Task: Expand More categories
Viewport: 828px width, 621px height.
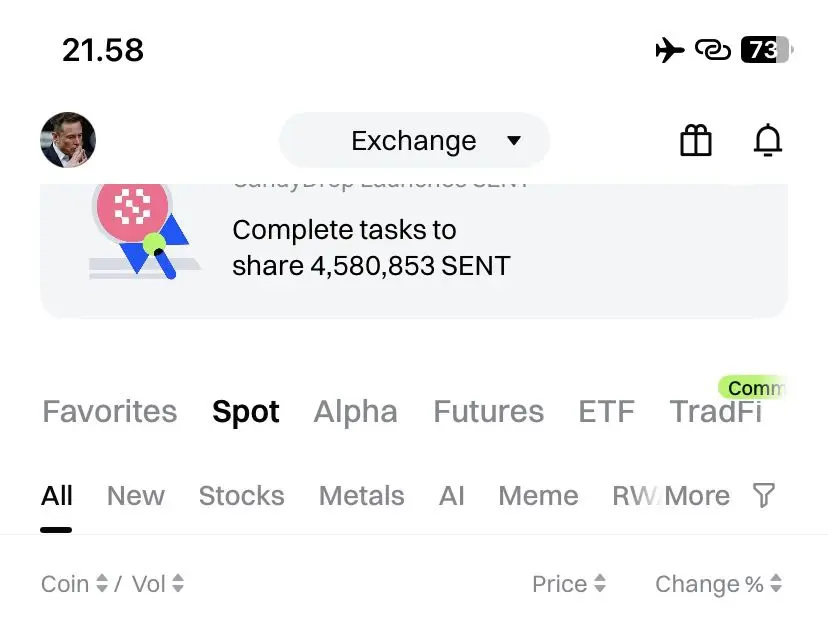Action: 697,495
